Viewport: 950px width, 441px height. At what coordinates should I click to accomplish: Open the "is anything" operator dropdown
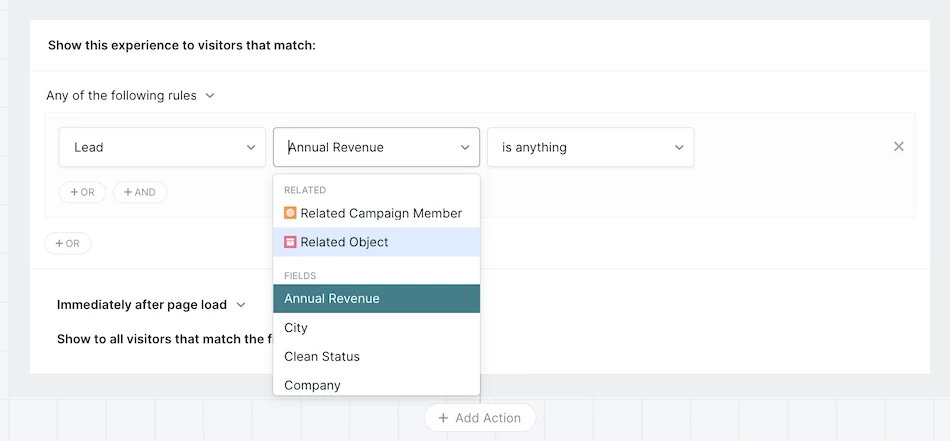[591, 147]
